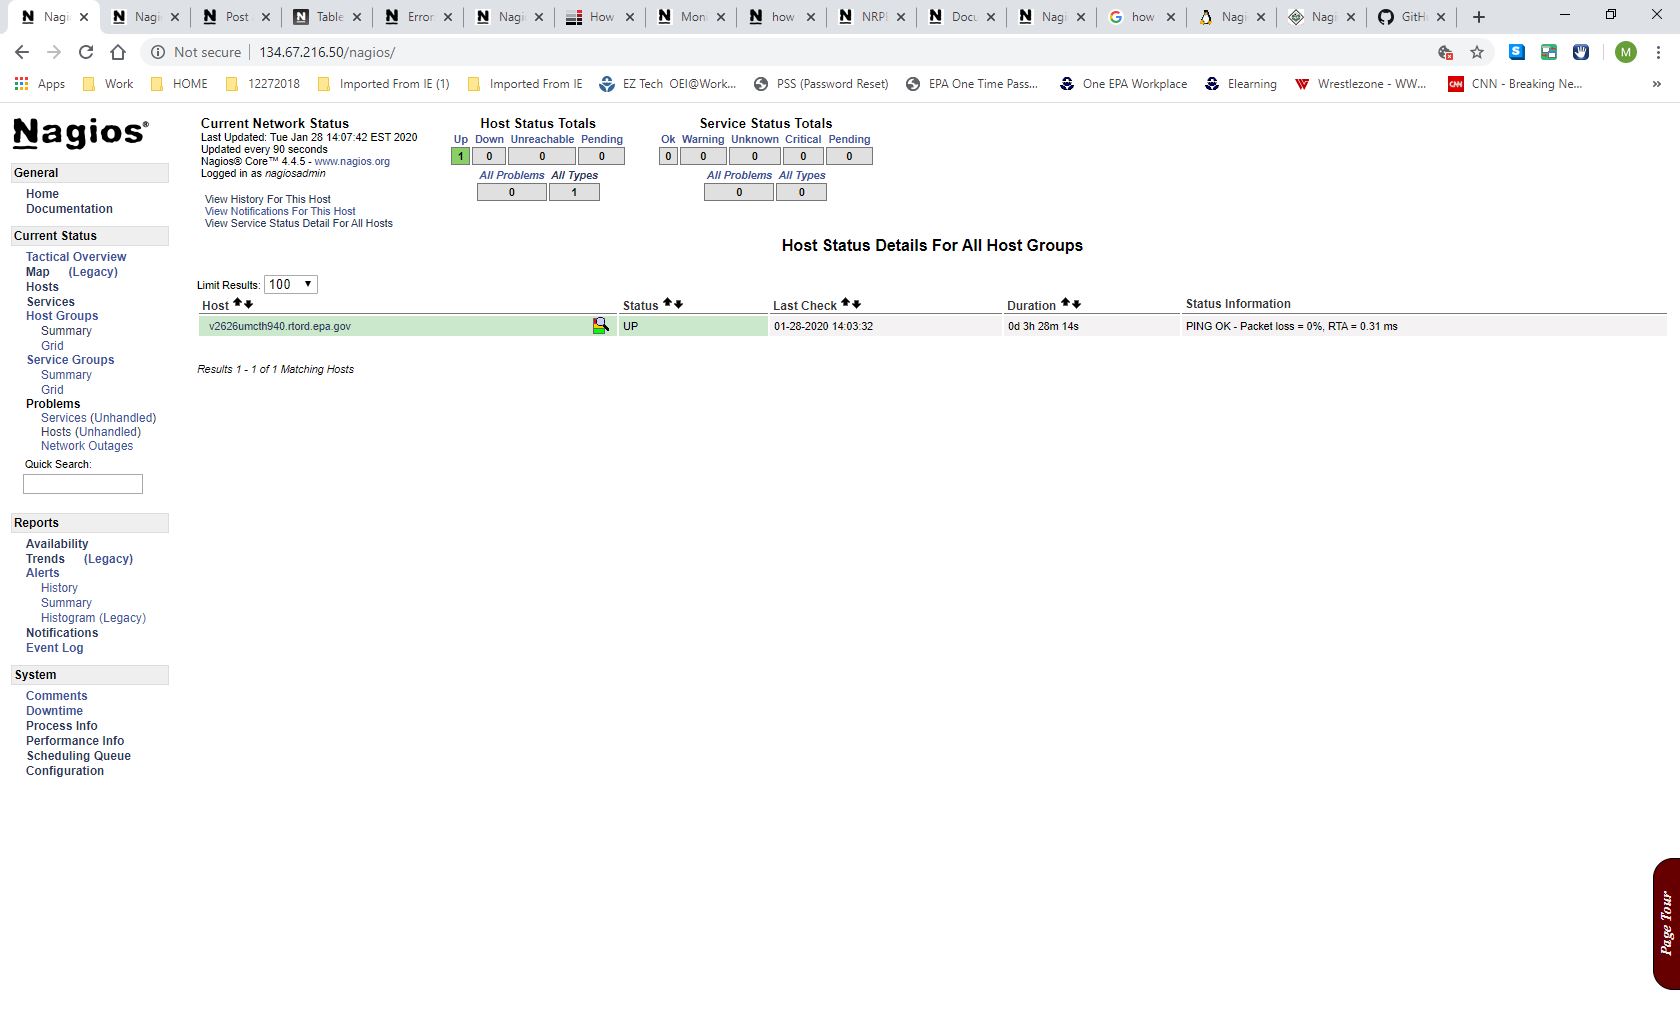Click the host service details magnifier icon

point(600,326)
